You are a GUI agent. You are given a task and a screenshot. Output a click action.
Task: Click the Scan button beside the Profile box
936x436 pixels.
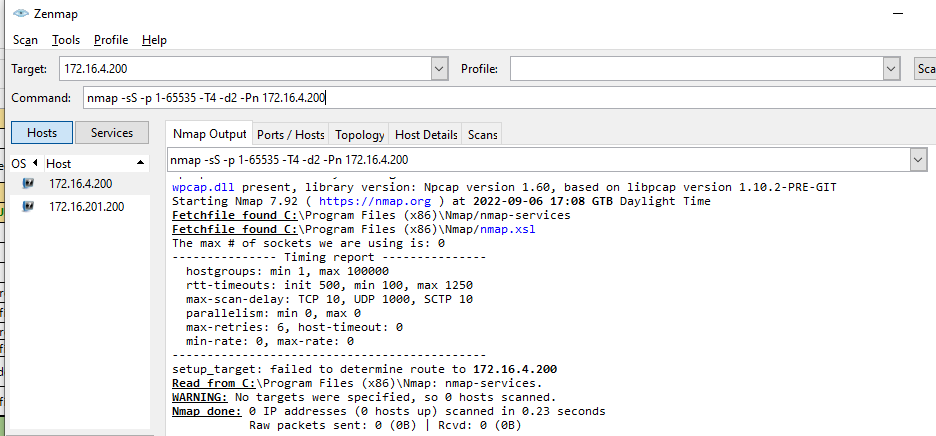[x=925, y=69]
